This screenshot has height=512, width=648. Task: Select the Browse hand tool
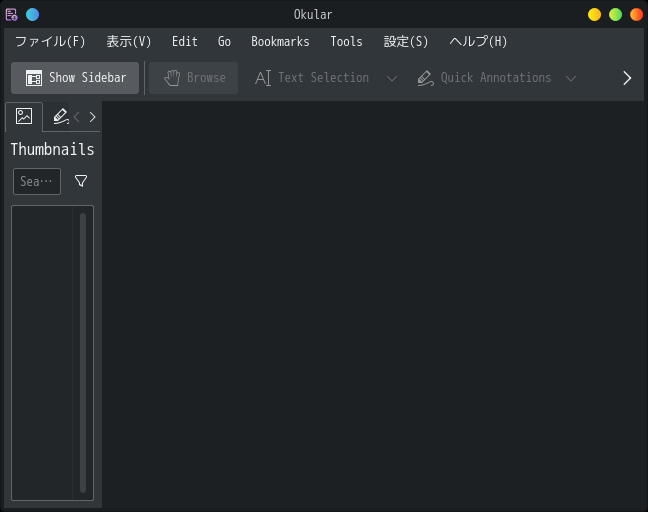pos(193,78)
